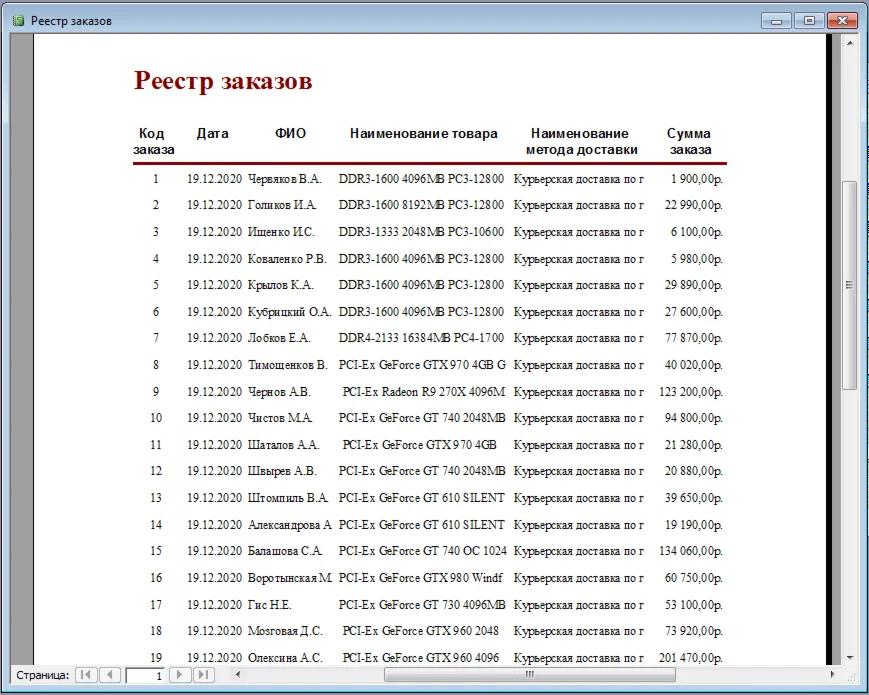Jump to the last report page

[203, 675]
